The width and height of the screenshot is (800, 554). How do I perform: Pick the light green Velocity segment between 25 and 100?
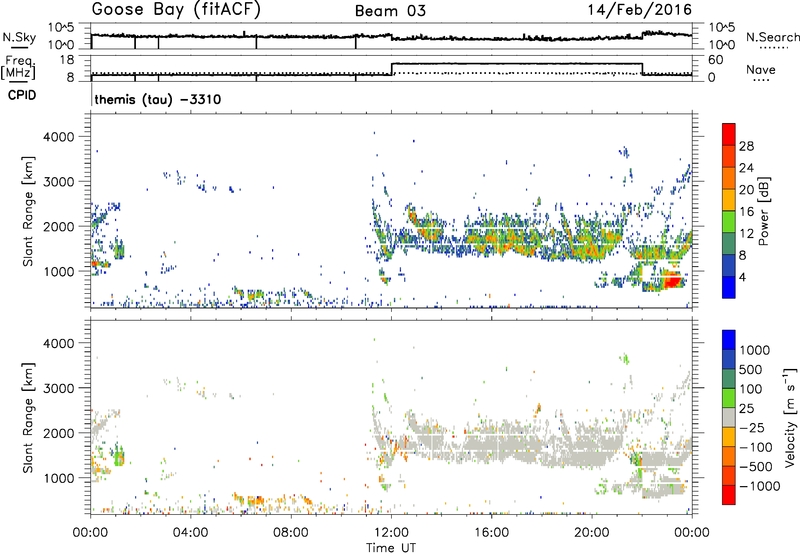click(729, 398)
